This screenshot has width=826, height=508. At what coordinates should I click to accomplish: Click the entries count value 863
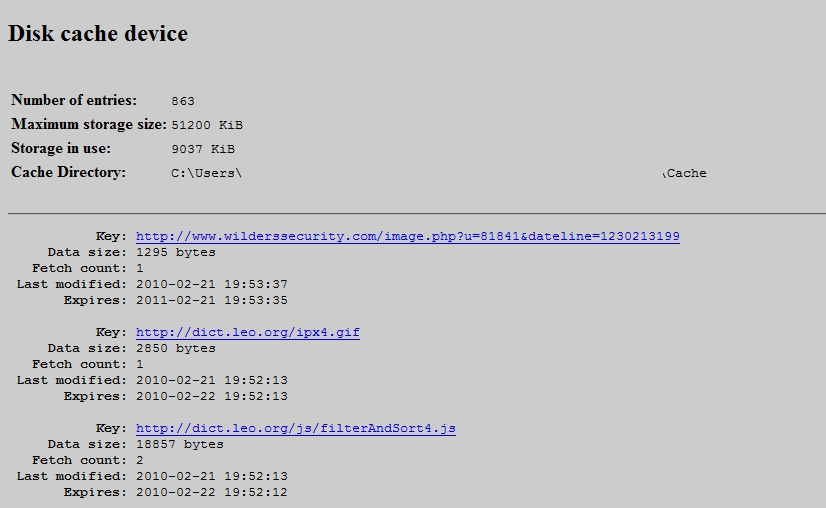tap(183, 101)
